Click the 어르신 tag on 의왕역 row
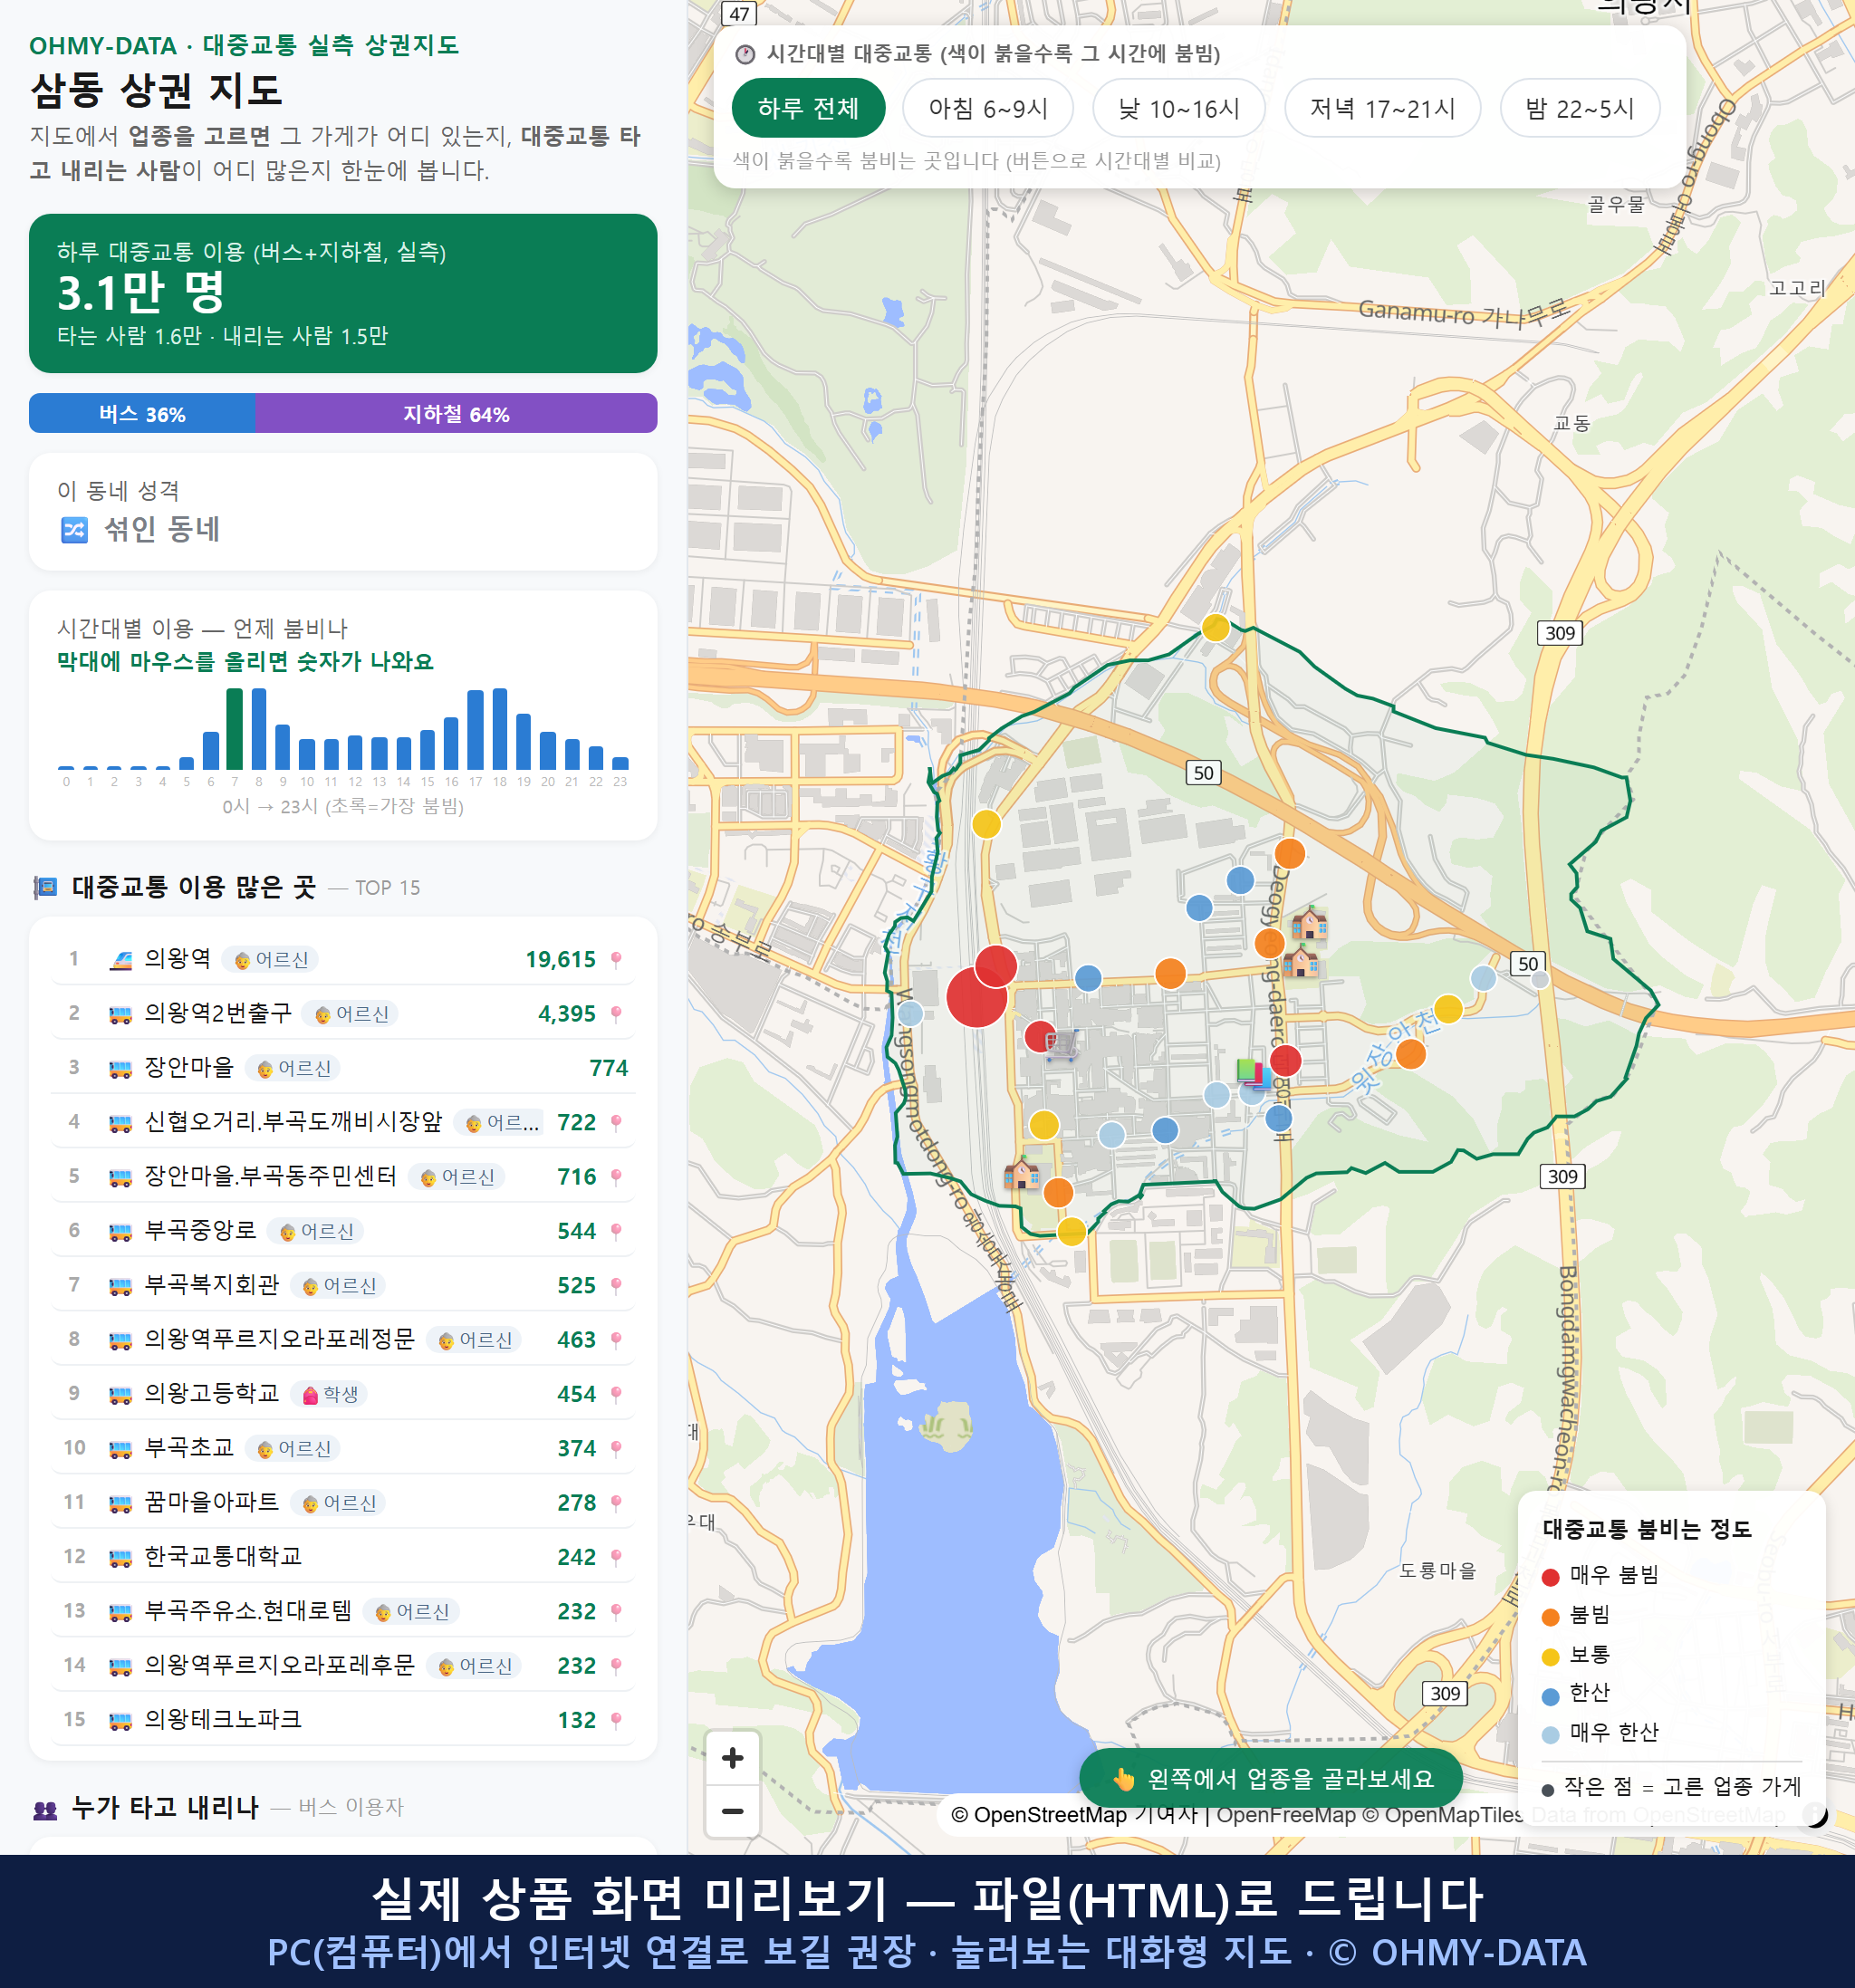Viewport: 1855px width, 1988px height. click(271, 960)
